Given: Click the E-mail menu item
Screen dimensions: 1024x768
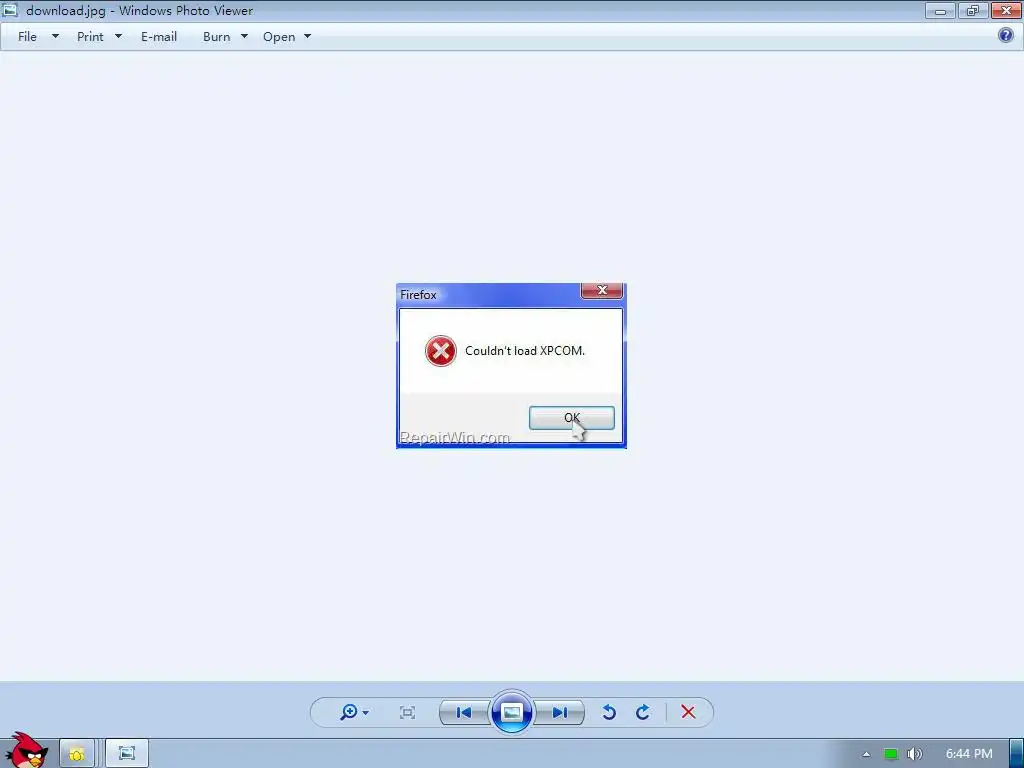Looking at the screenshot, I should tap(159, 37).
